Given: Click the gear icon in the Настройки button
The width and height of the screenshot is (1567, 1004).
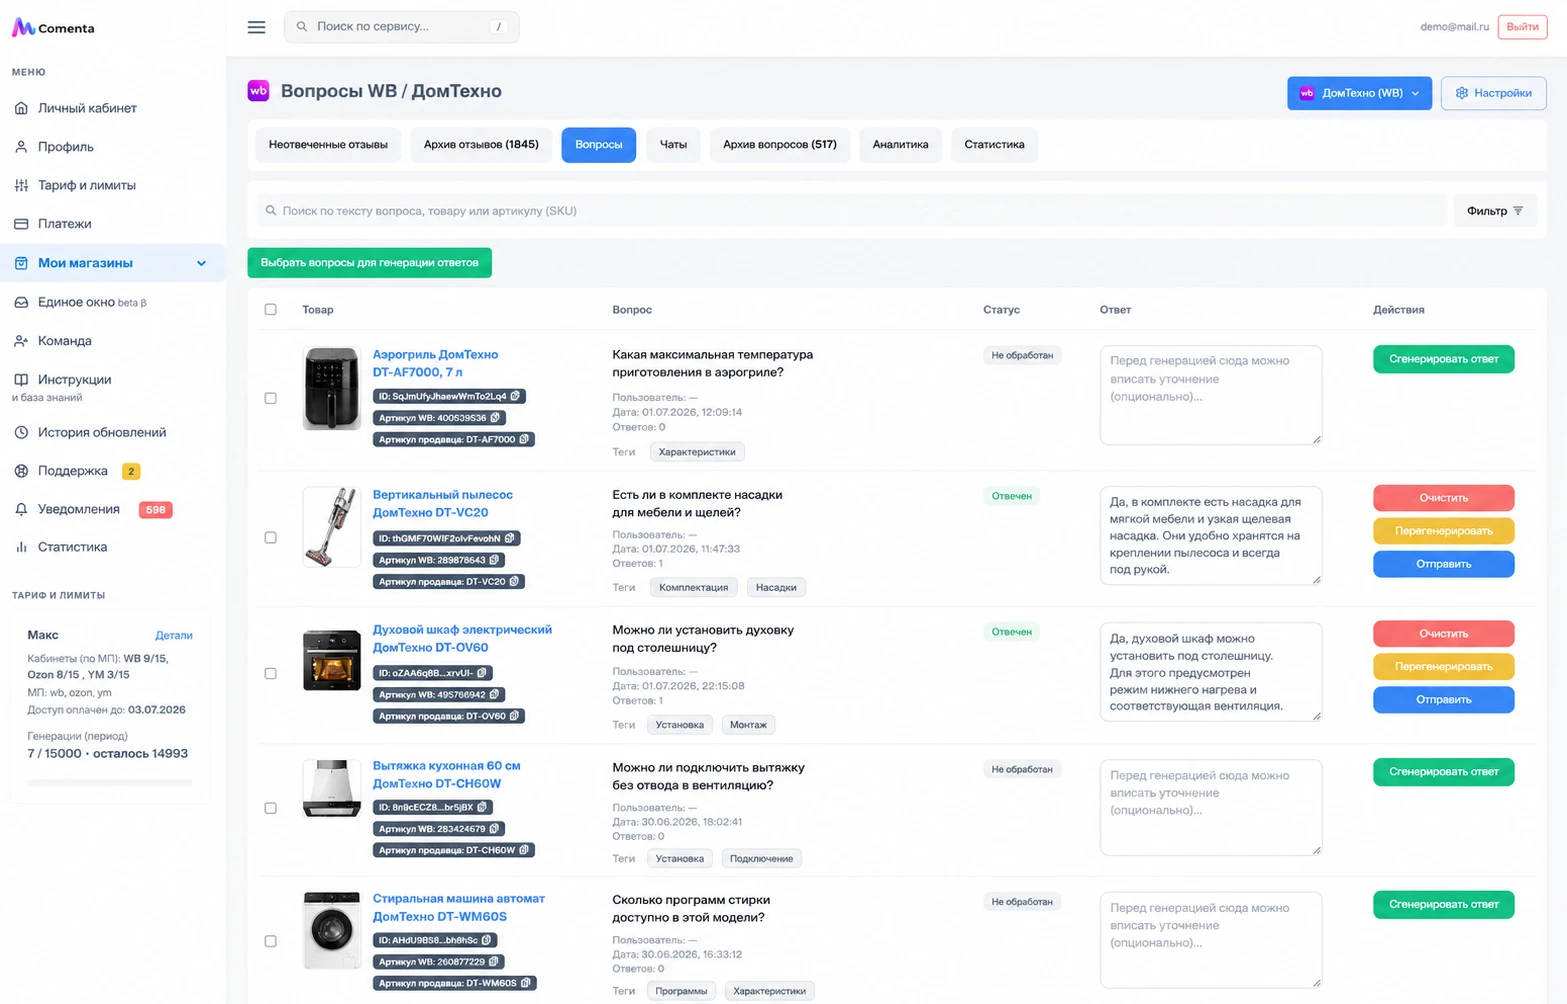Looking at the screenshot, I should coord(1462,93).
